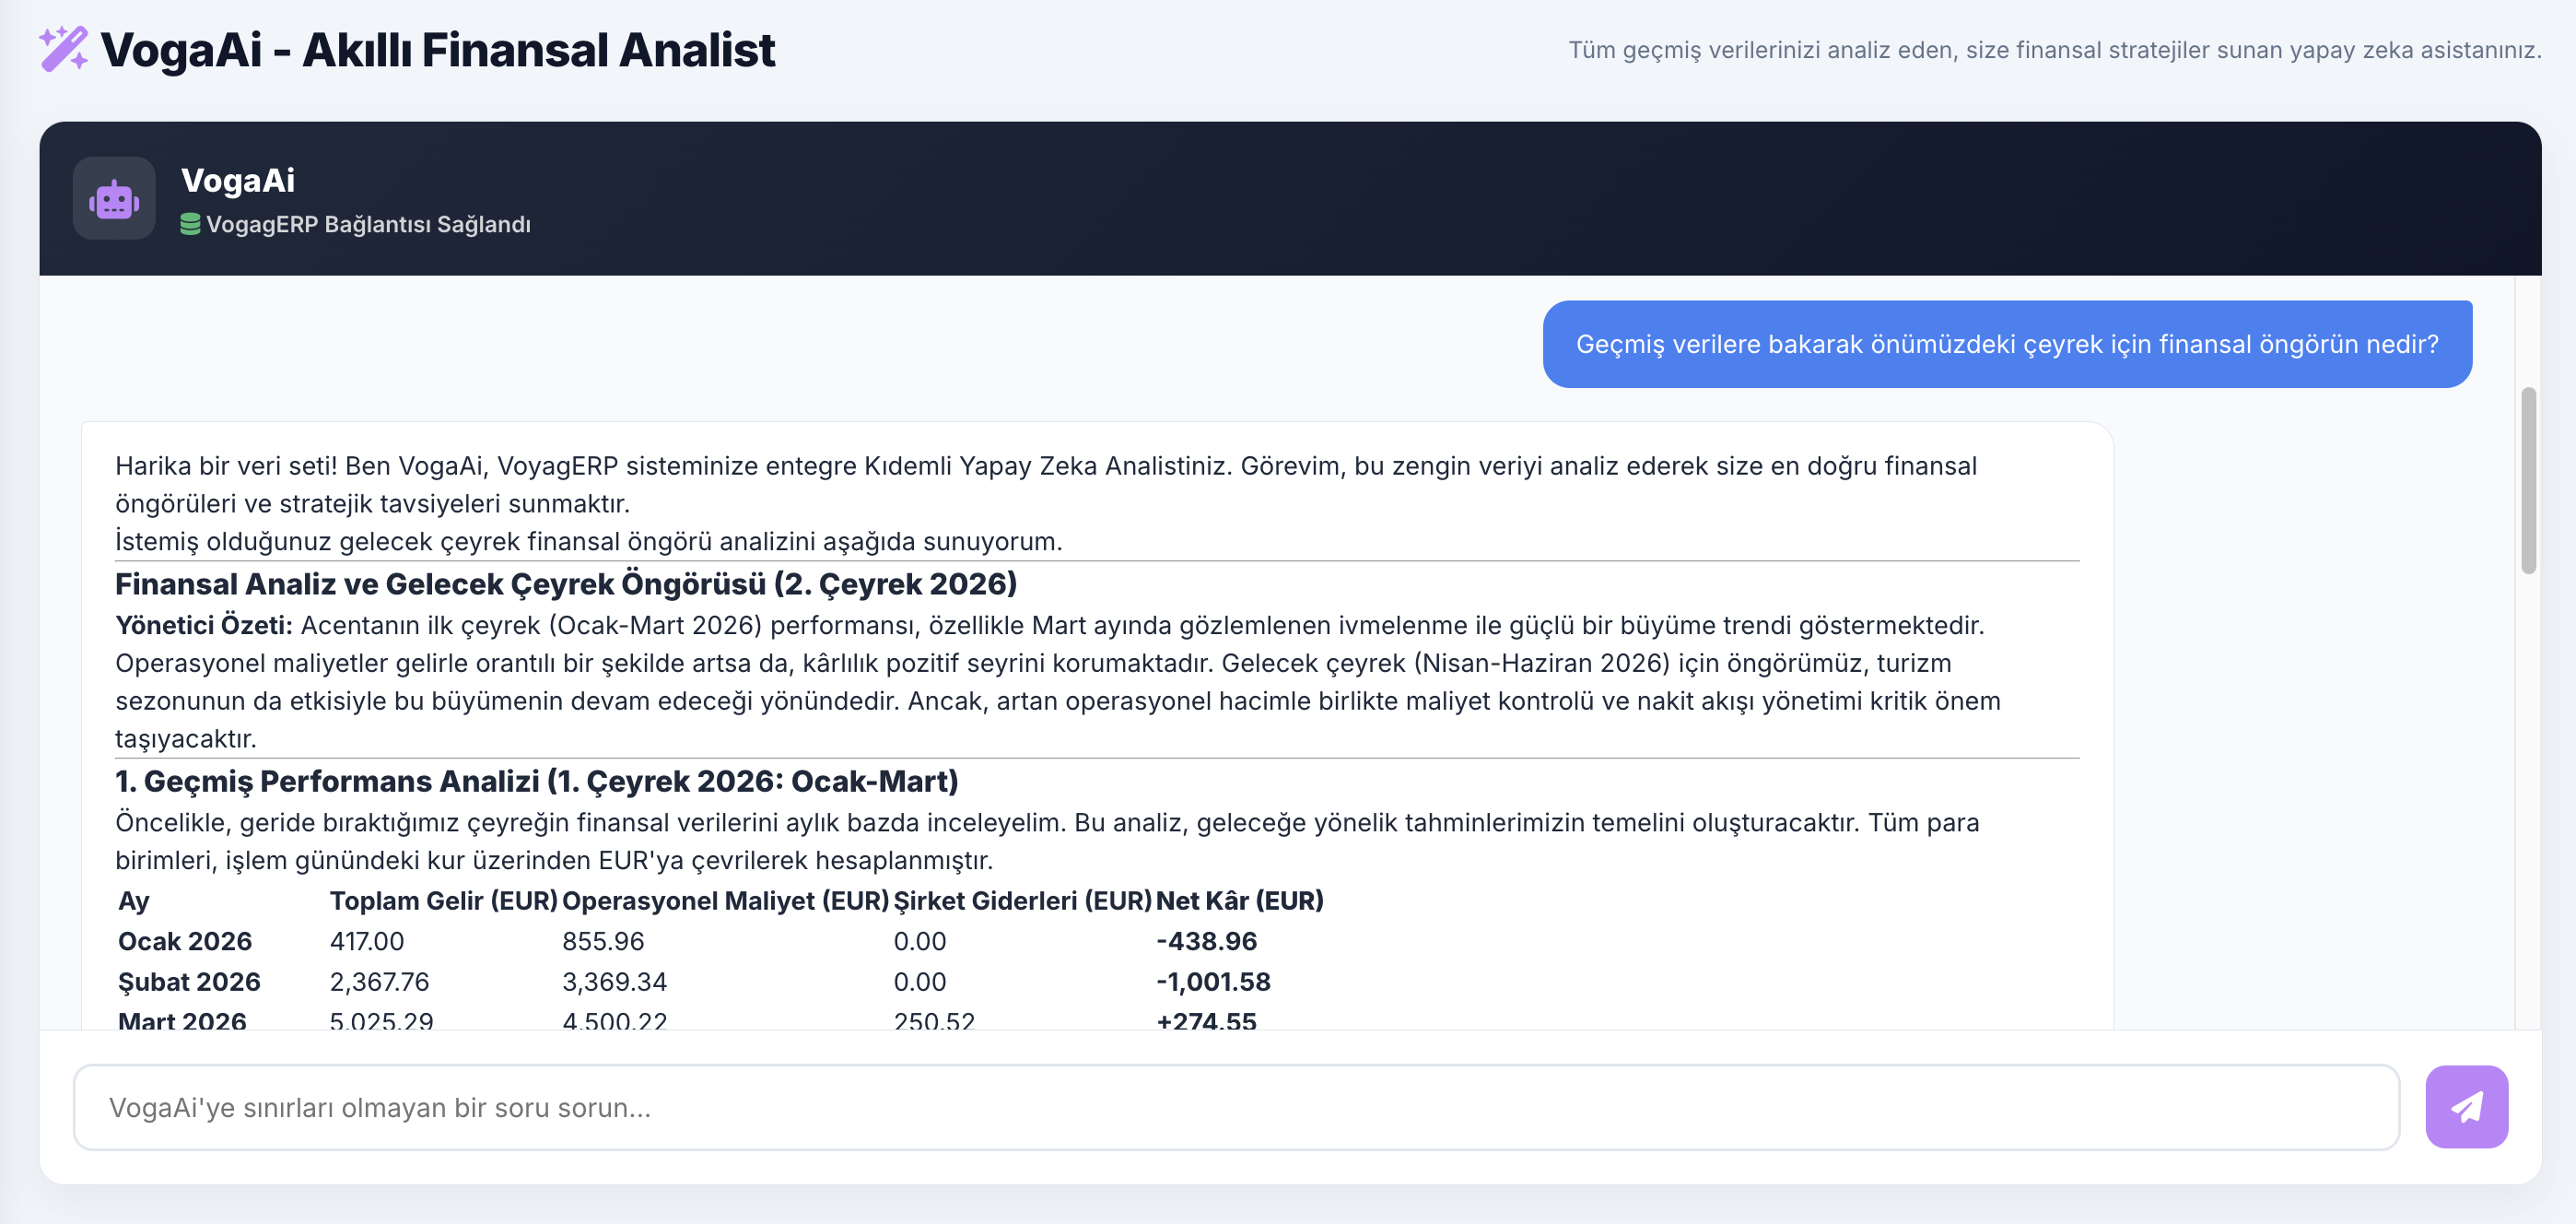Click the title 'VogaAi - Akıllı Finansal Analist'

point(437,50)
